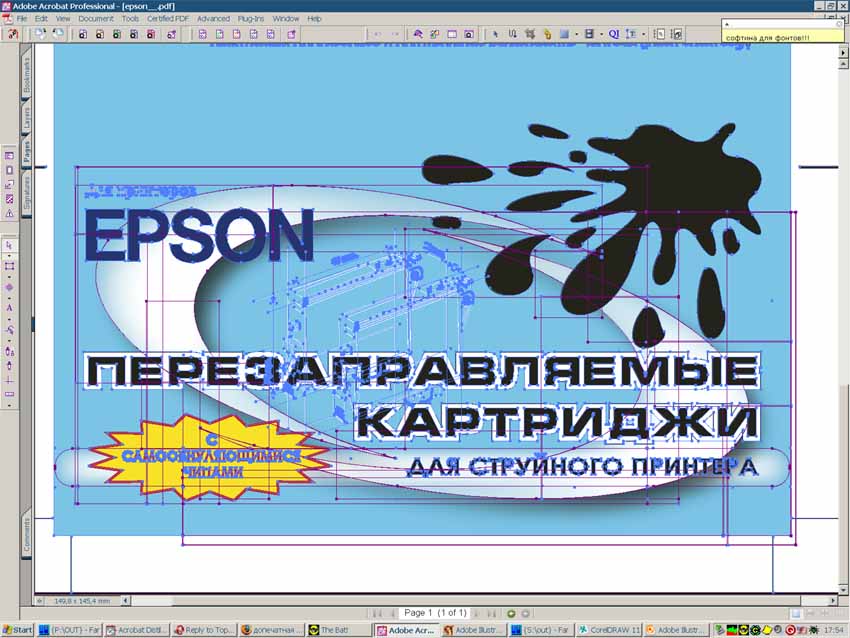Select the arrow pointer tool in top toolbar

(x=495, y=34)
